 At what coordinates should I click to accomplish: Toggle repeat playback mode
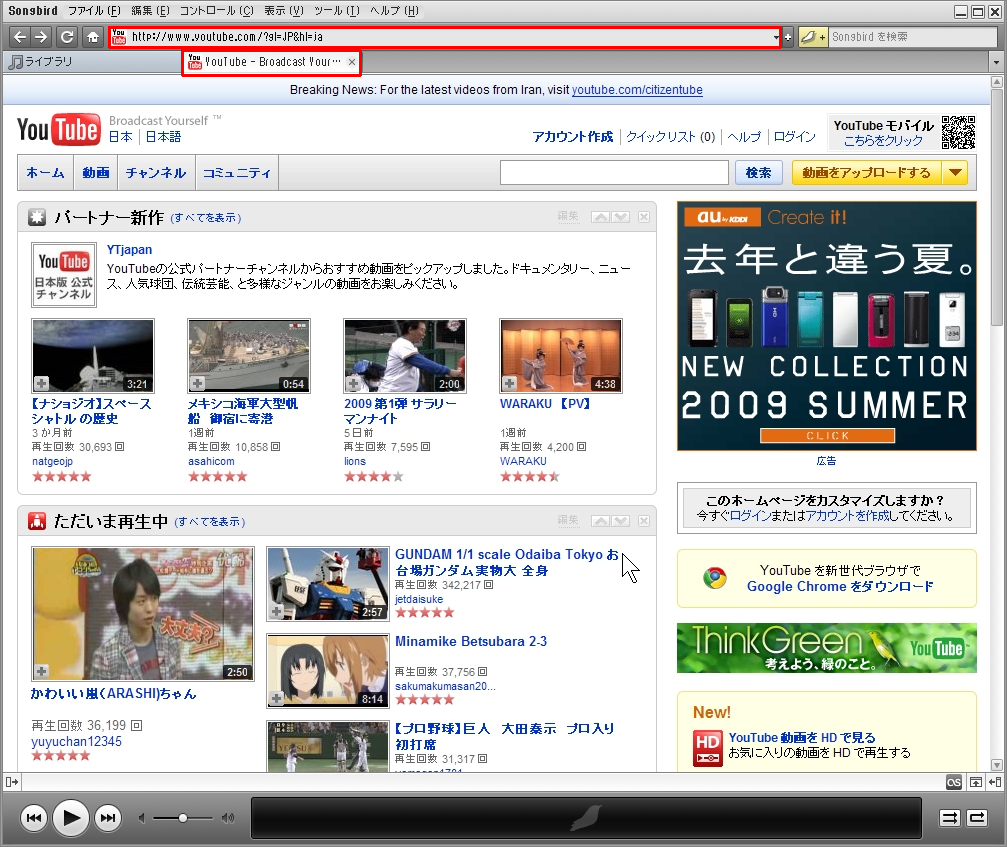tap(977, 817)
